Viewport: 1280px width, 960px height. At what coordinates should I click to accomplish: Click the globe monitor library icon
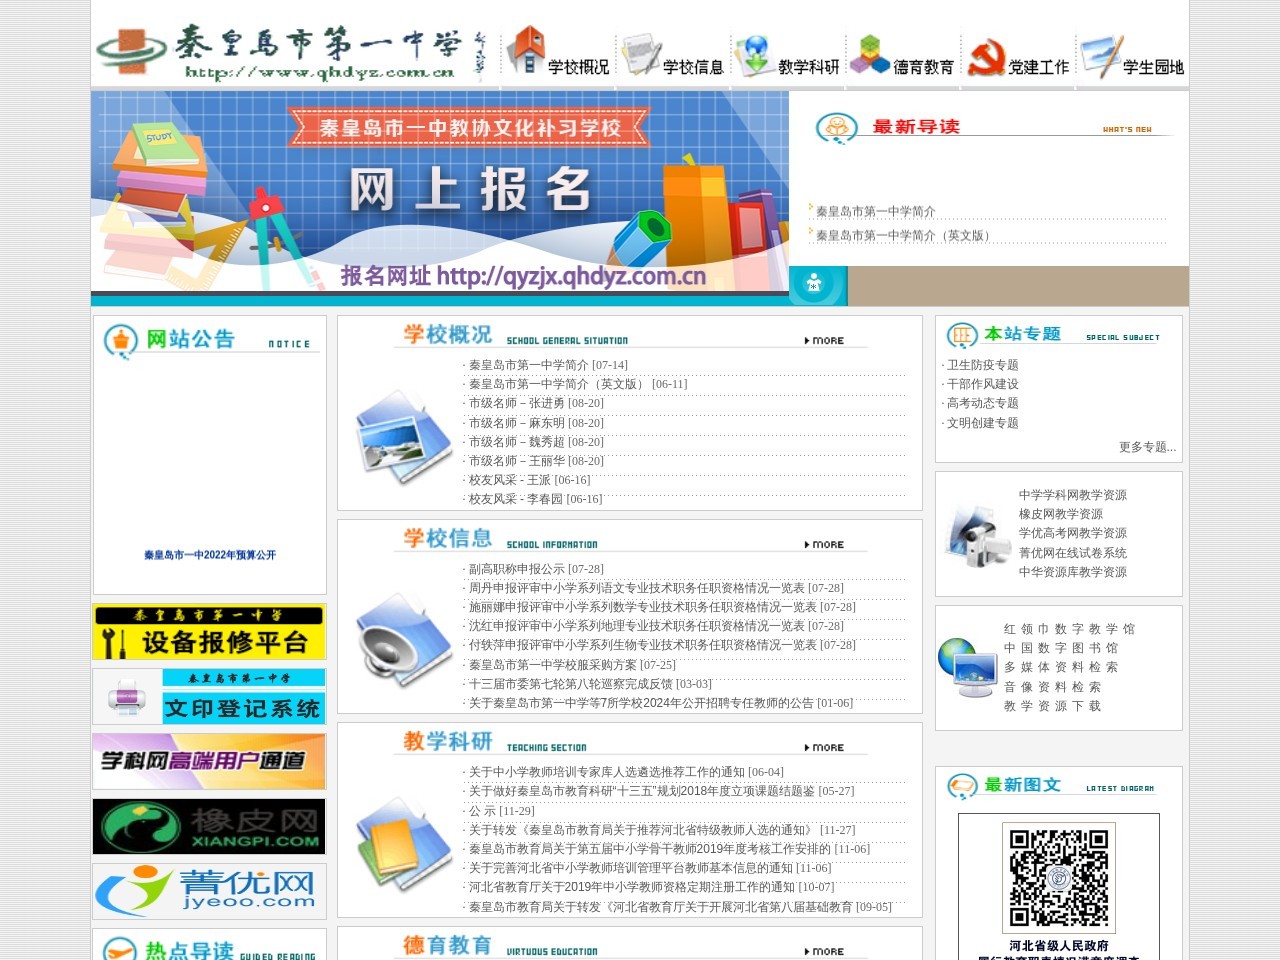pyautogui.click(x=967, y=667)
